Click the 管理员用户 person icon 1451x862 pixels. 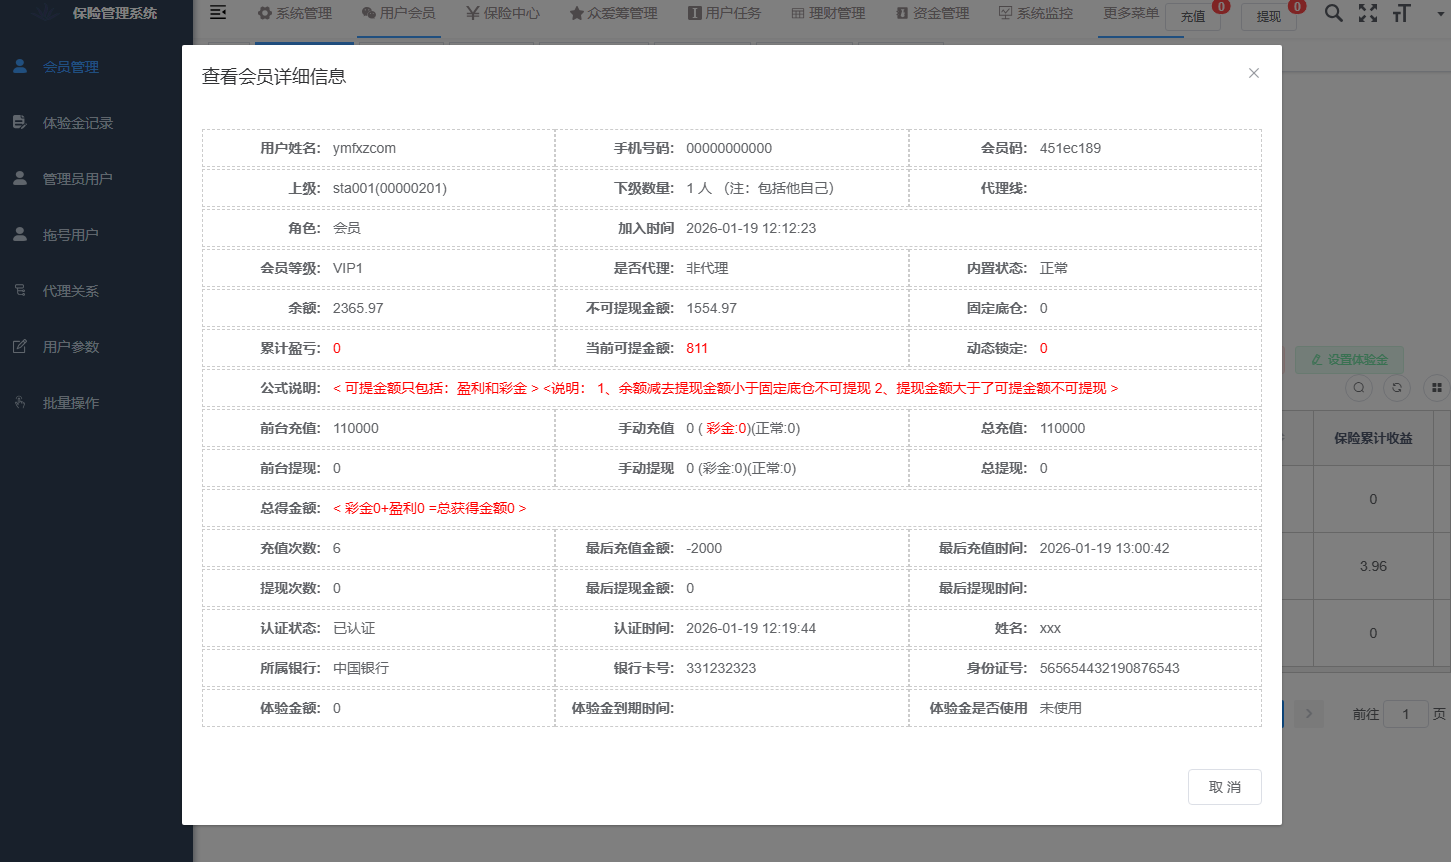click(x=20, y=178)
